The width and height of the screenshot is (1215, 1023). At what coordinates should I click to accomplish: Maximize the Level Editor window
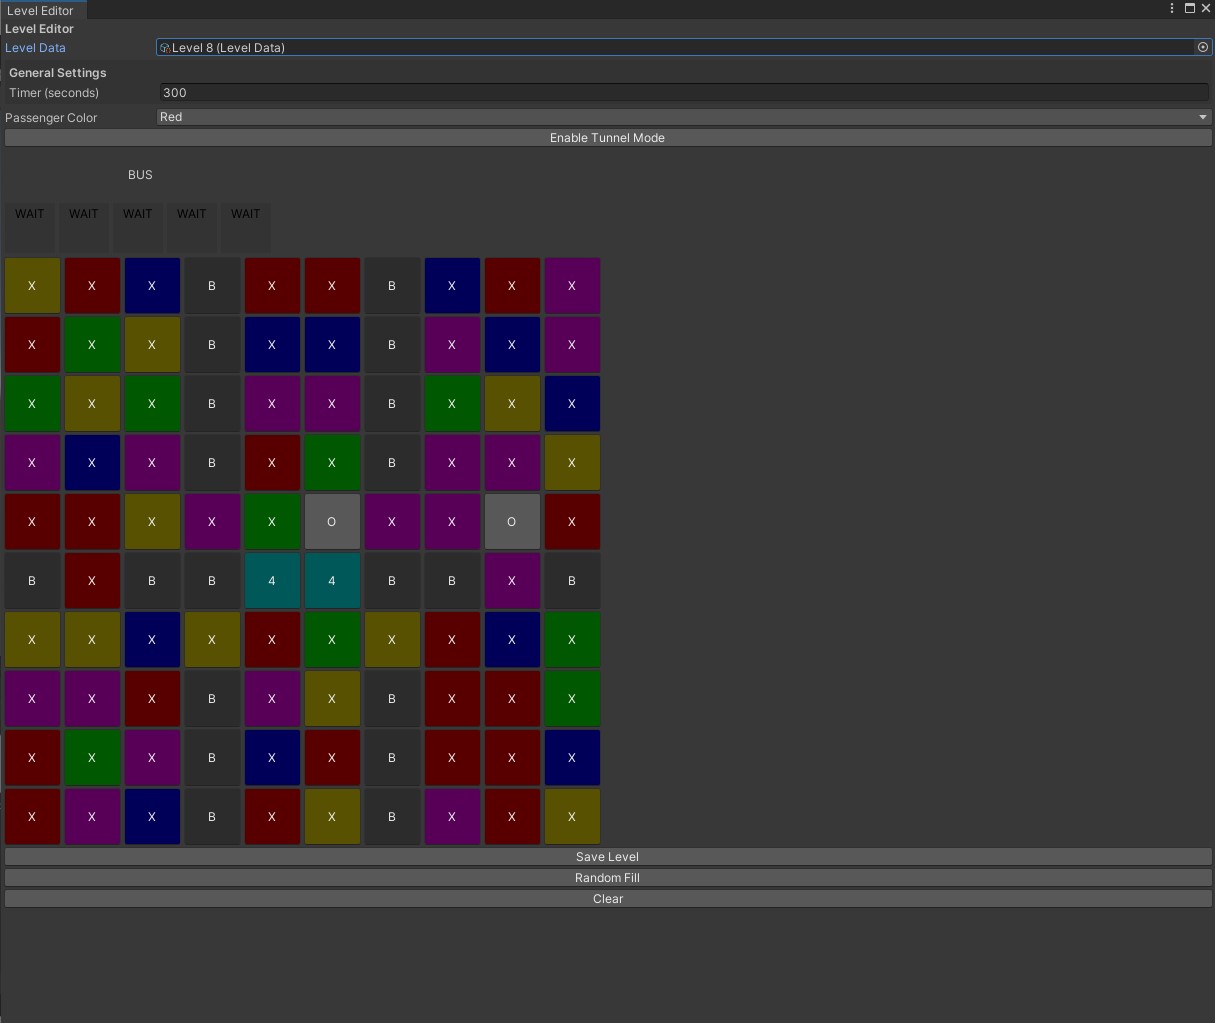(1190, 8)
